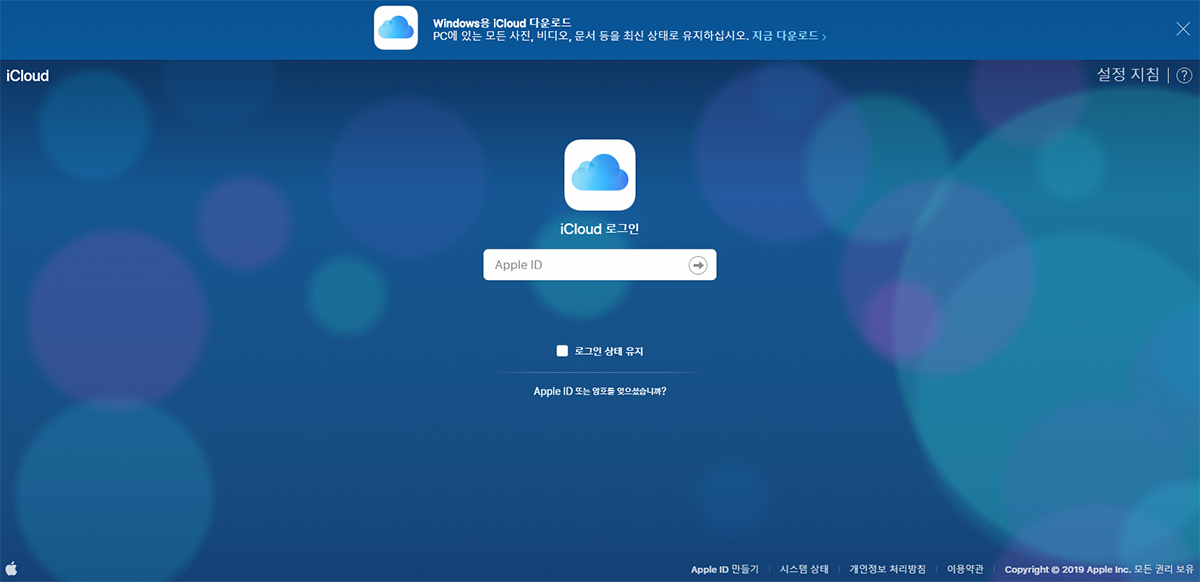Image resolution: width=1200 pixels, height=582 pixels.
Task: Click the large iCloud cloud app icon
Action: [600, 174]
